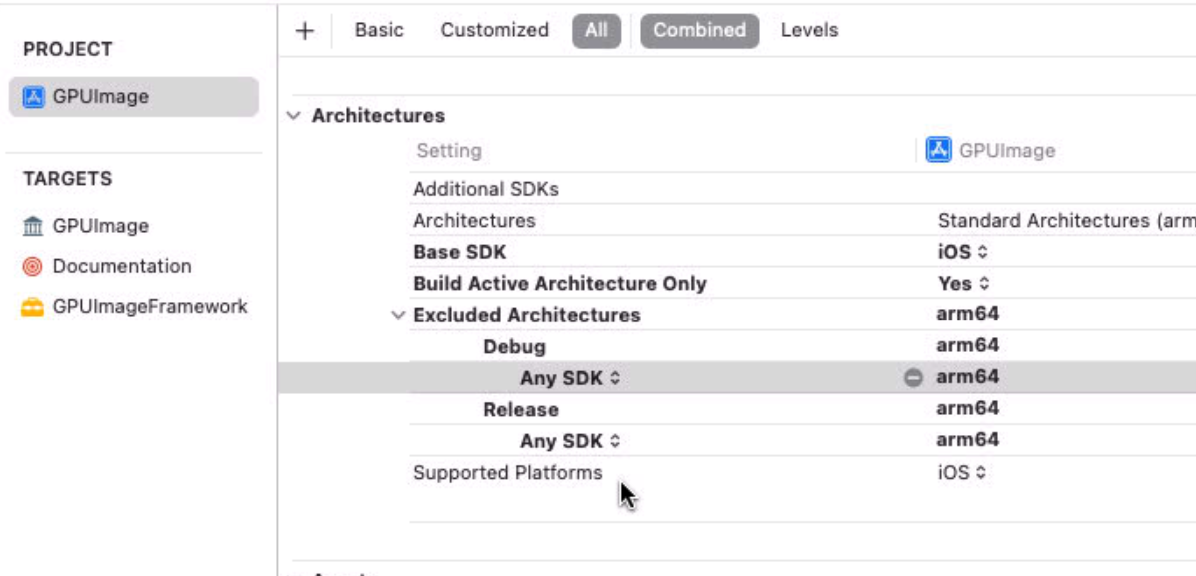Collapse the Excluded Architectures row
Viewport: 1196px width, 576px height.
(398, 316)
